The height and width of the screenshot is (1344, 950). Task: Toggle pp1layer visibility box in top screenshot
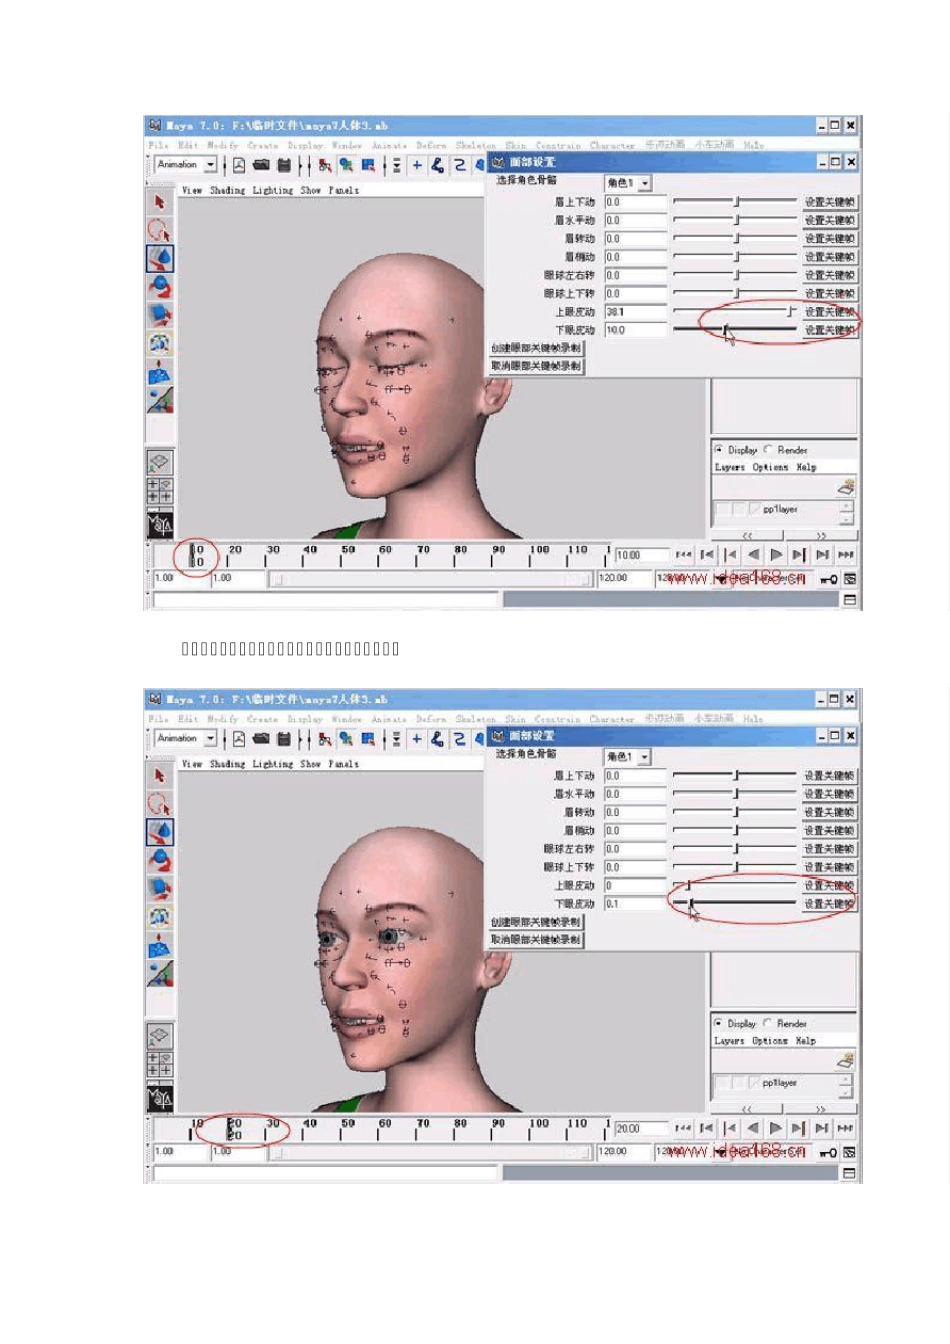[x=722, y=510]
